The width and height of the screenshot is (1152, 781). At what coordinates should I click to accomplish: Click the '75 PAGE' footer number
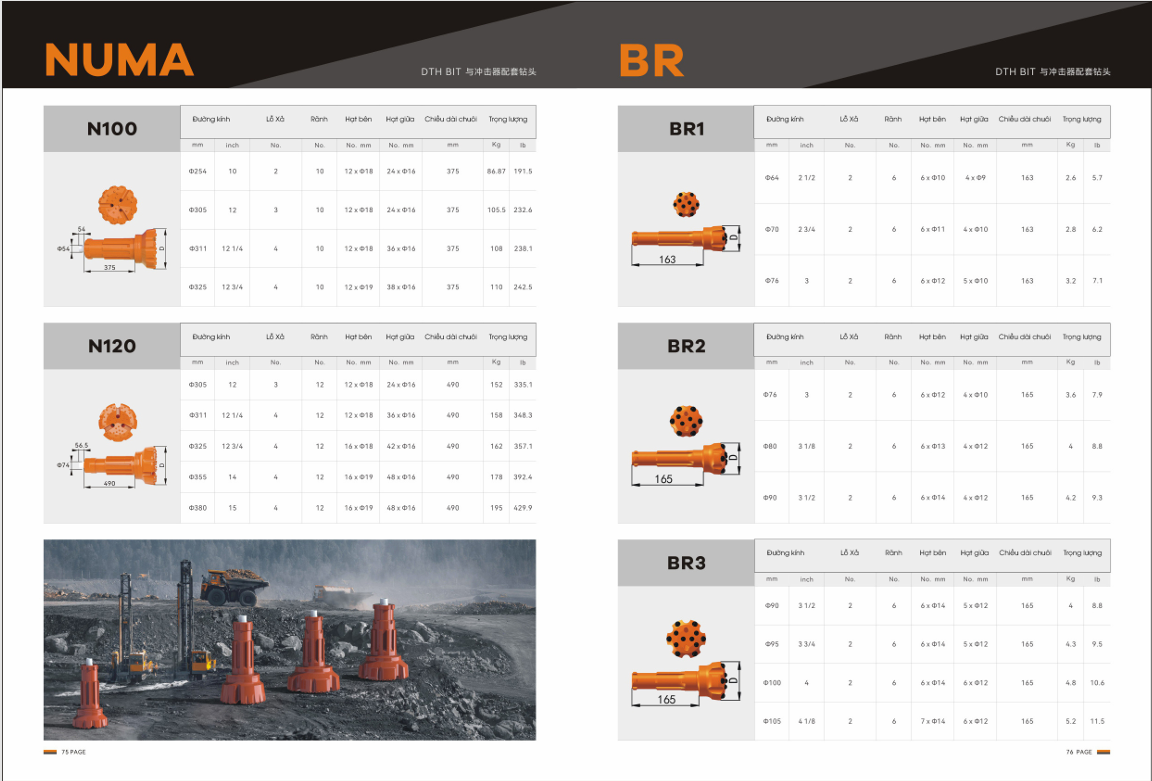(73, 752)
